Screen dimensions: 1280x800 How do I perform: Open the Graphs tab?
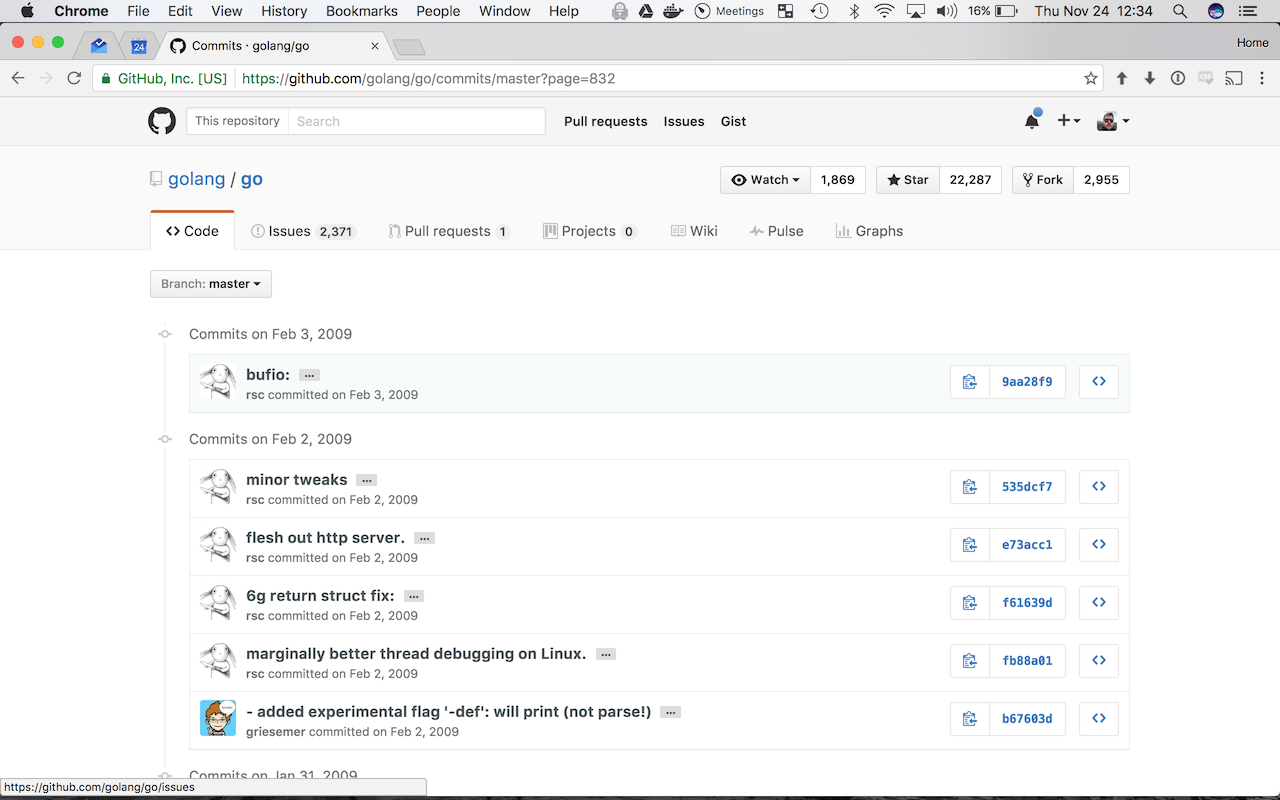[869, 231]
